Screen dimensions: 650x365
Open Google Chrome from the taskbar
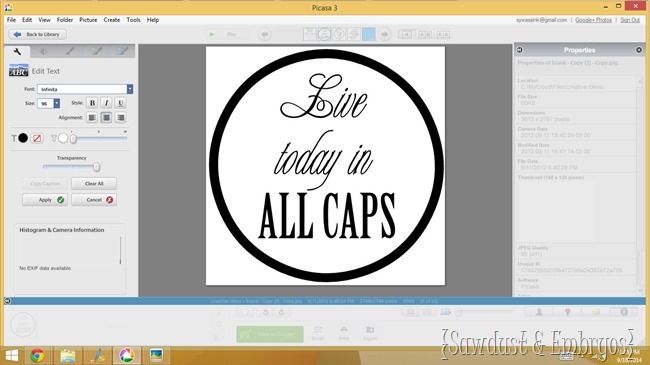37,355
